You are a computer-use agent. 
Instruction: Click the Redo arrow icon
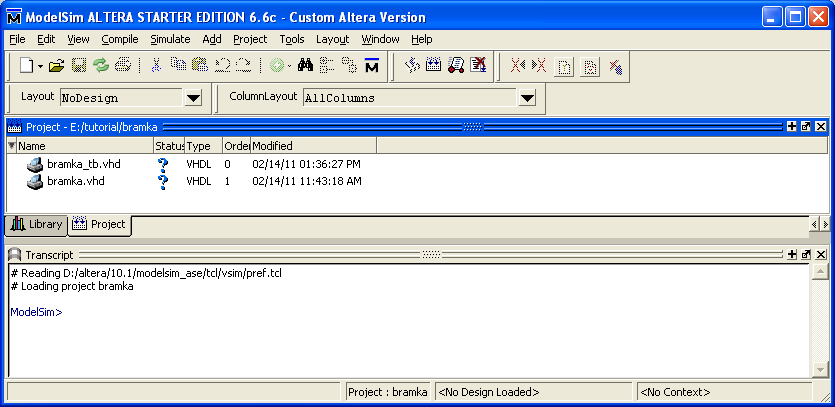(x=243, y=66)
